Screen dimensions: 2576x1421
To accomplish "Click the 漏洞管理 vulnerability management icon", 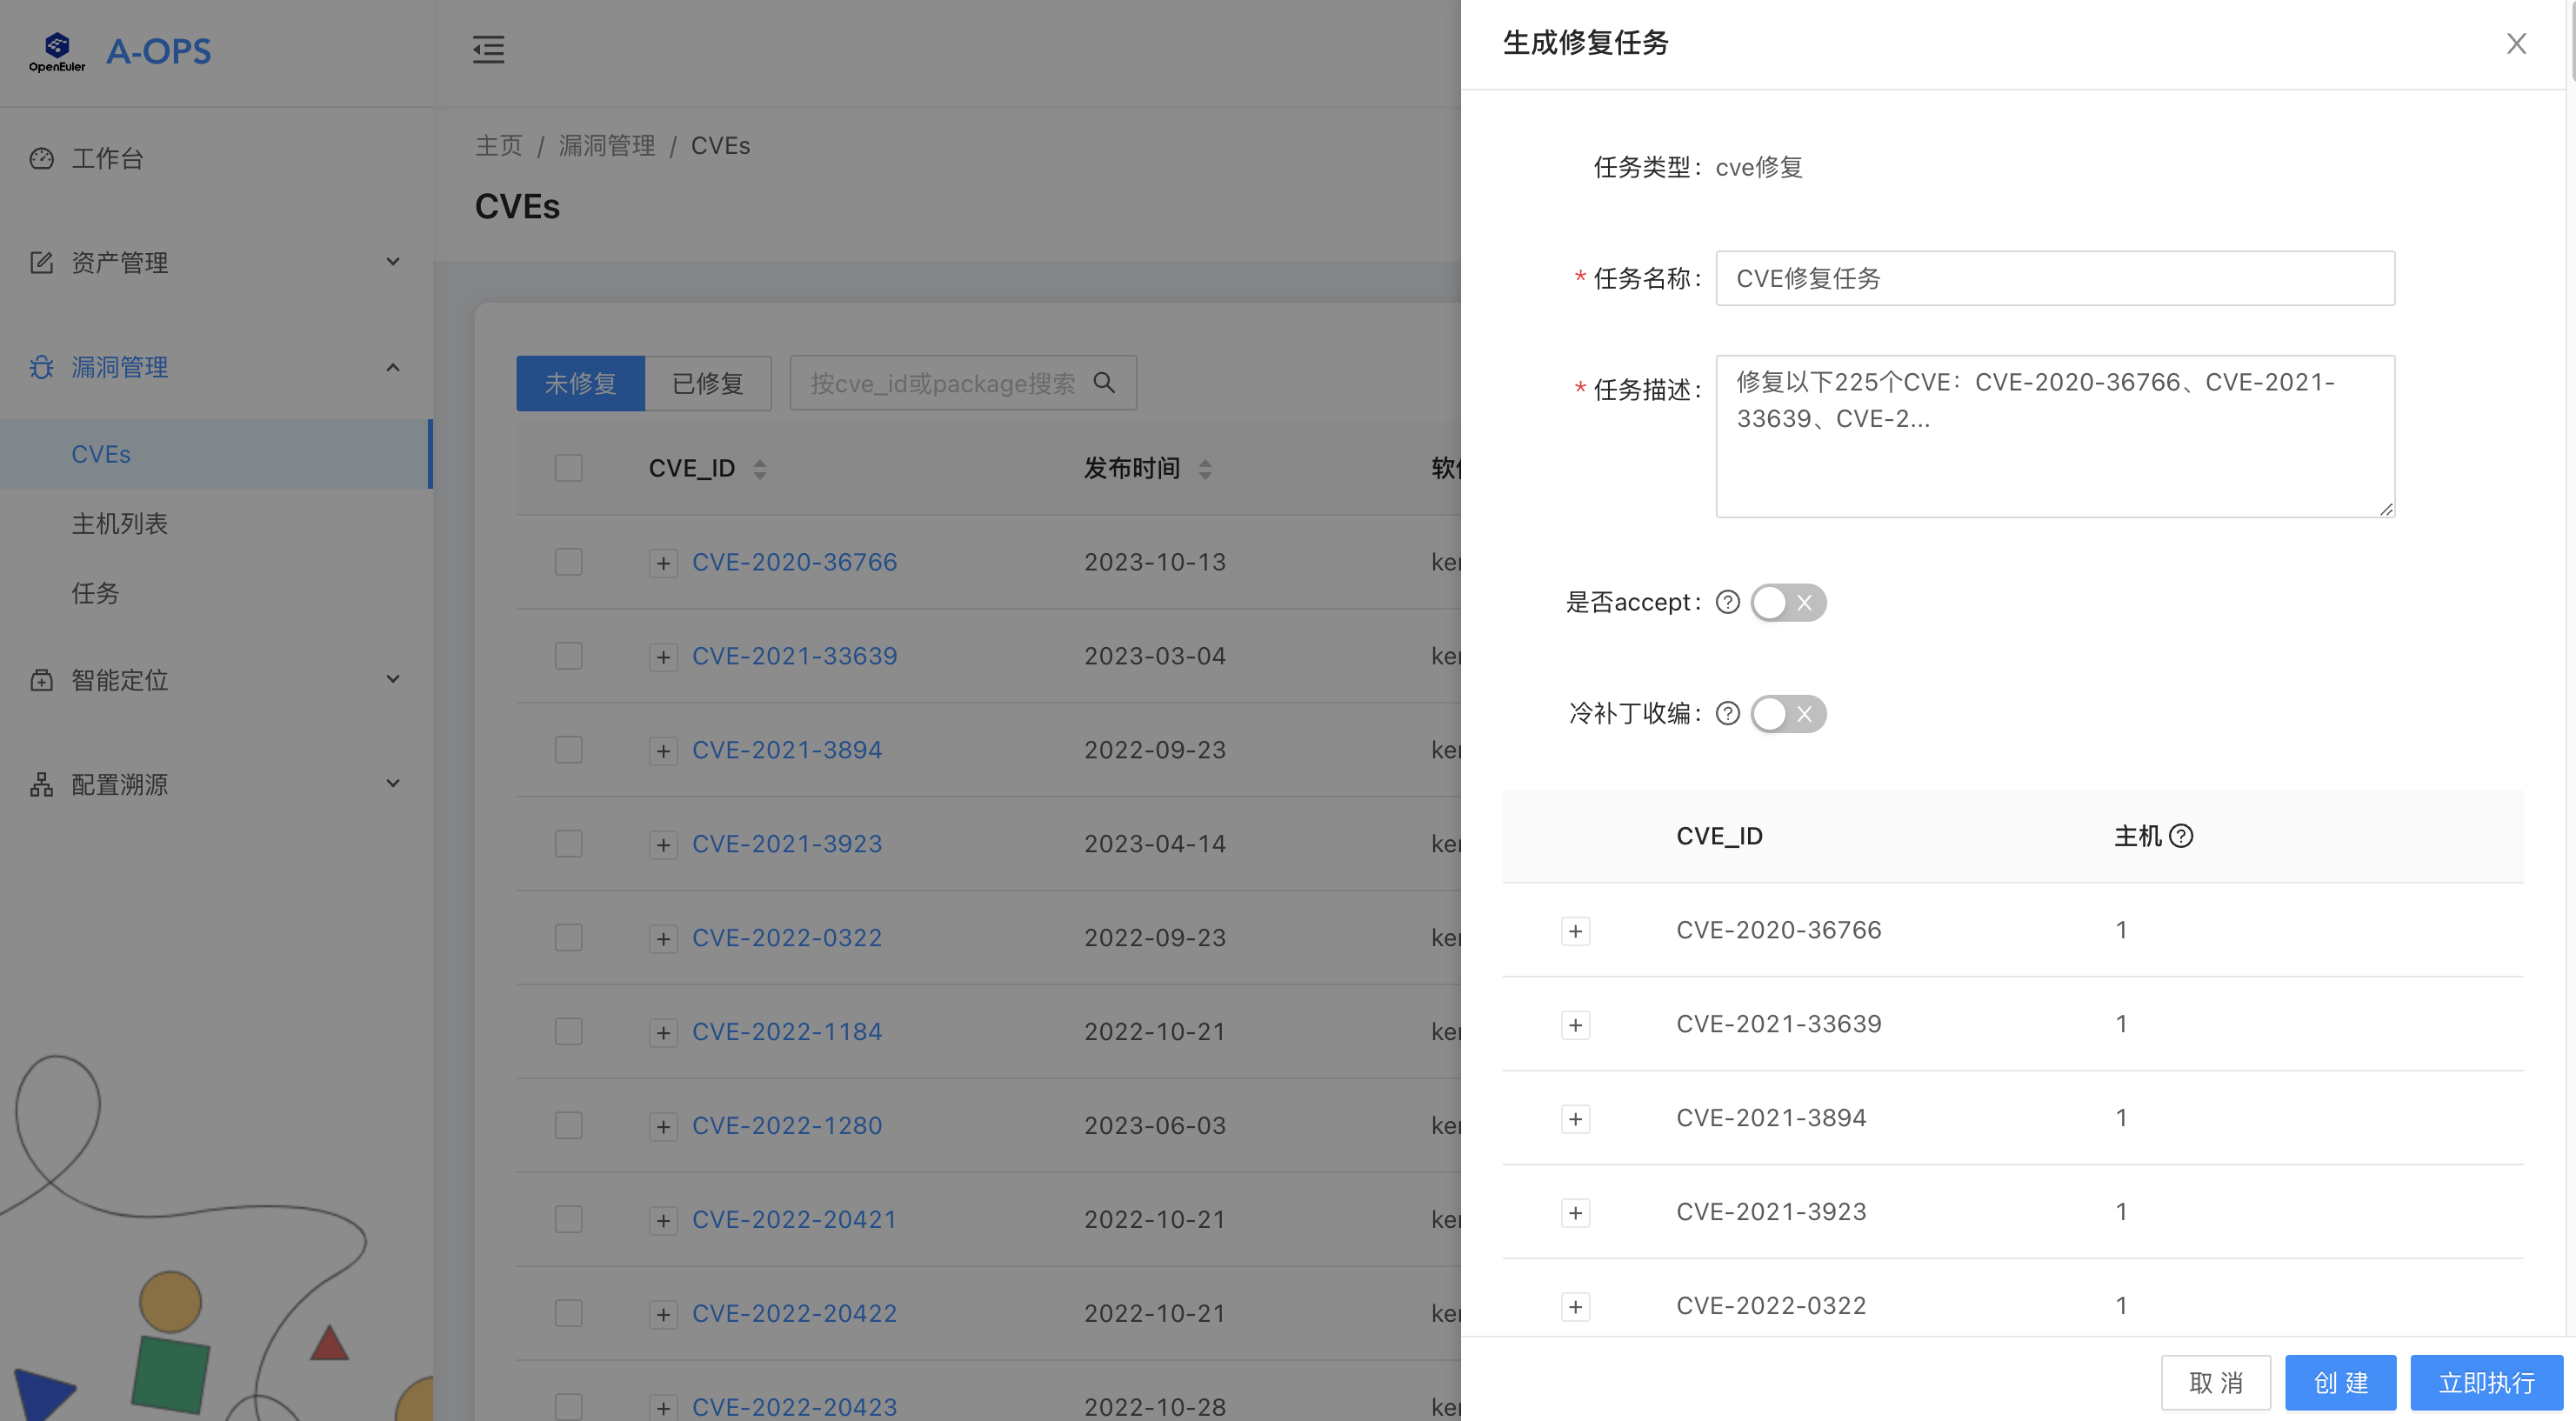I will [41, 367].
